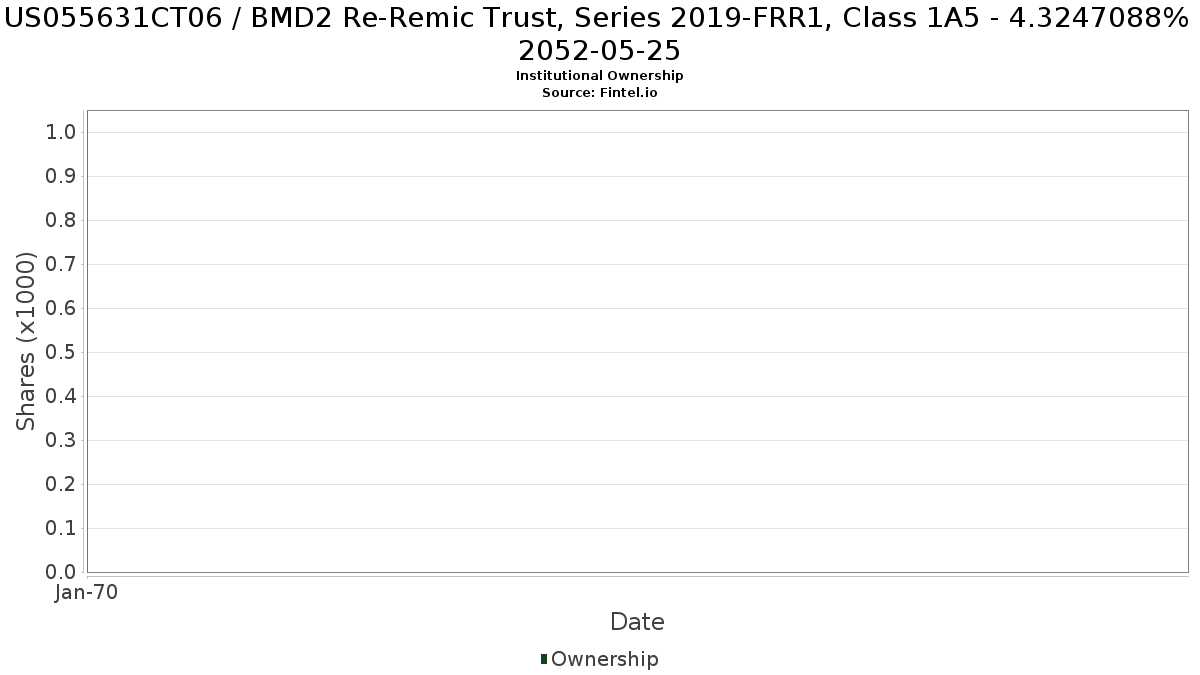
Task: Click the Source: Fintel.io text
Action: click(x=600, y=93)
